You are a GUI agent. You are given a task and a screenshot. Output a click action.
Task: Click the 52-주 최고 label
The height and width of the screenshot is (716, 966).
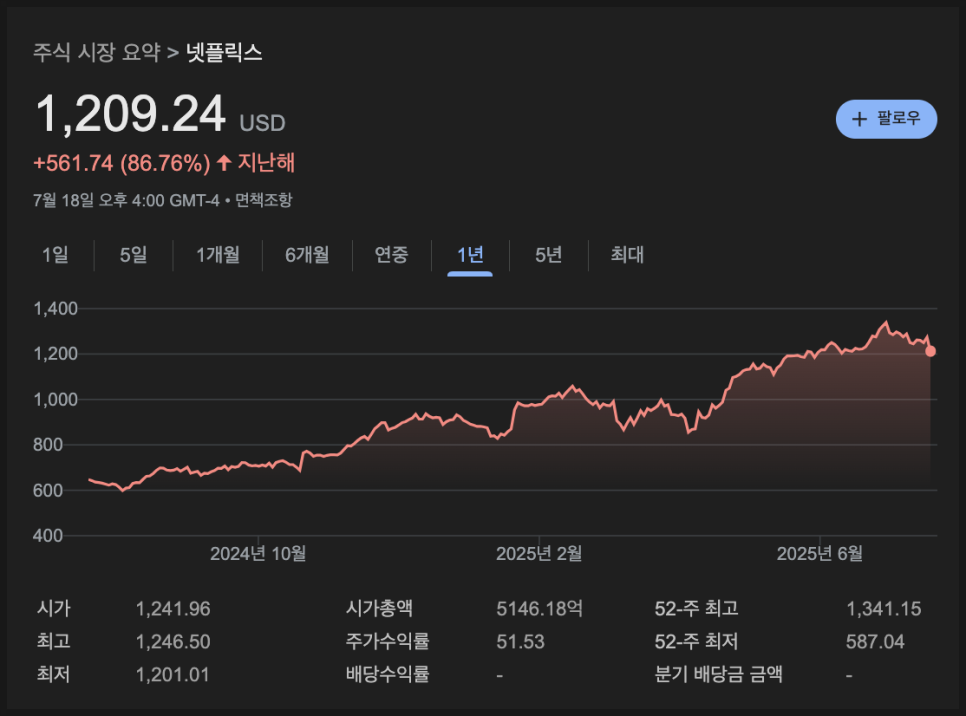pos(696,609)
